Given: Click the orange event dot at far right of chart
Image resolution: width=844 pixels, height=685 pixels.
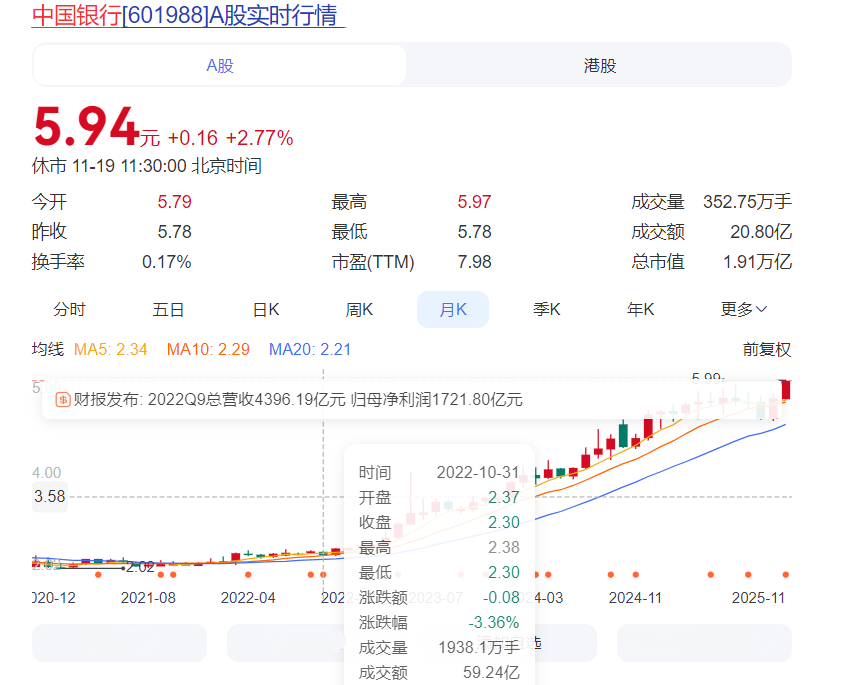Looking at the screenshot, I should 785,575.
